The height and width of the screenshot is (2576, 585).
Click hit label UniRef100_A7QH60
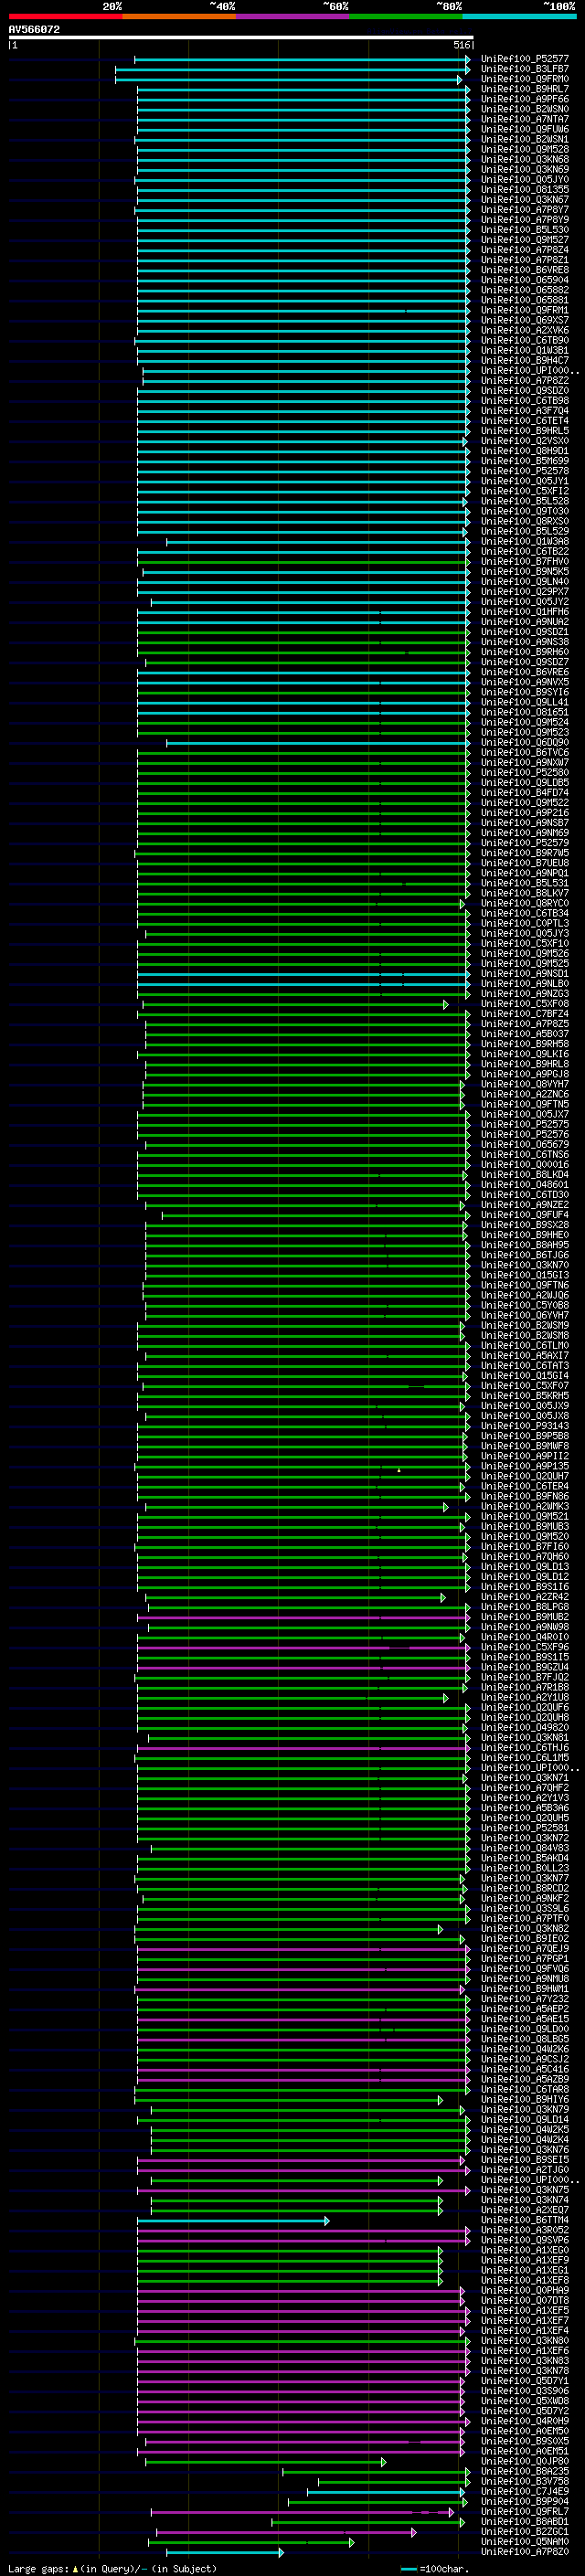524,1557
